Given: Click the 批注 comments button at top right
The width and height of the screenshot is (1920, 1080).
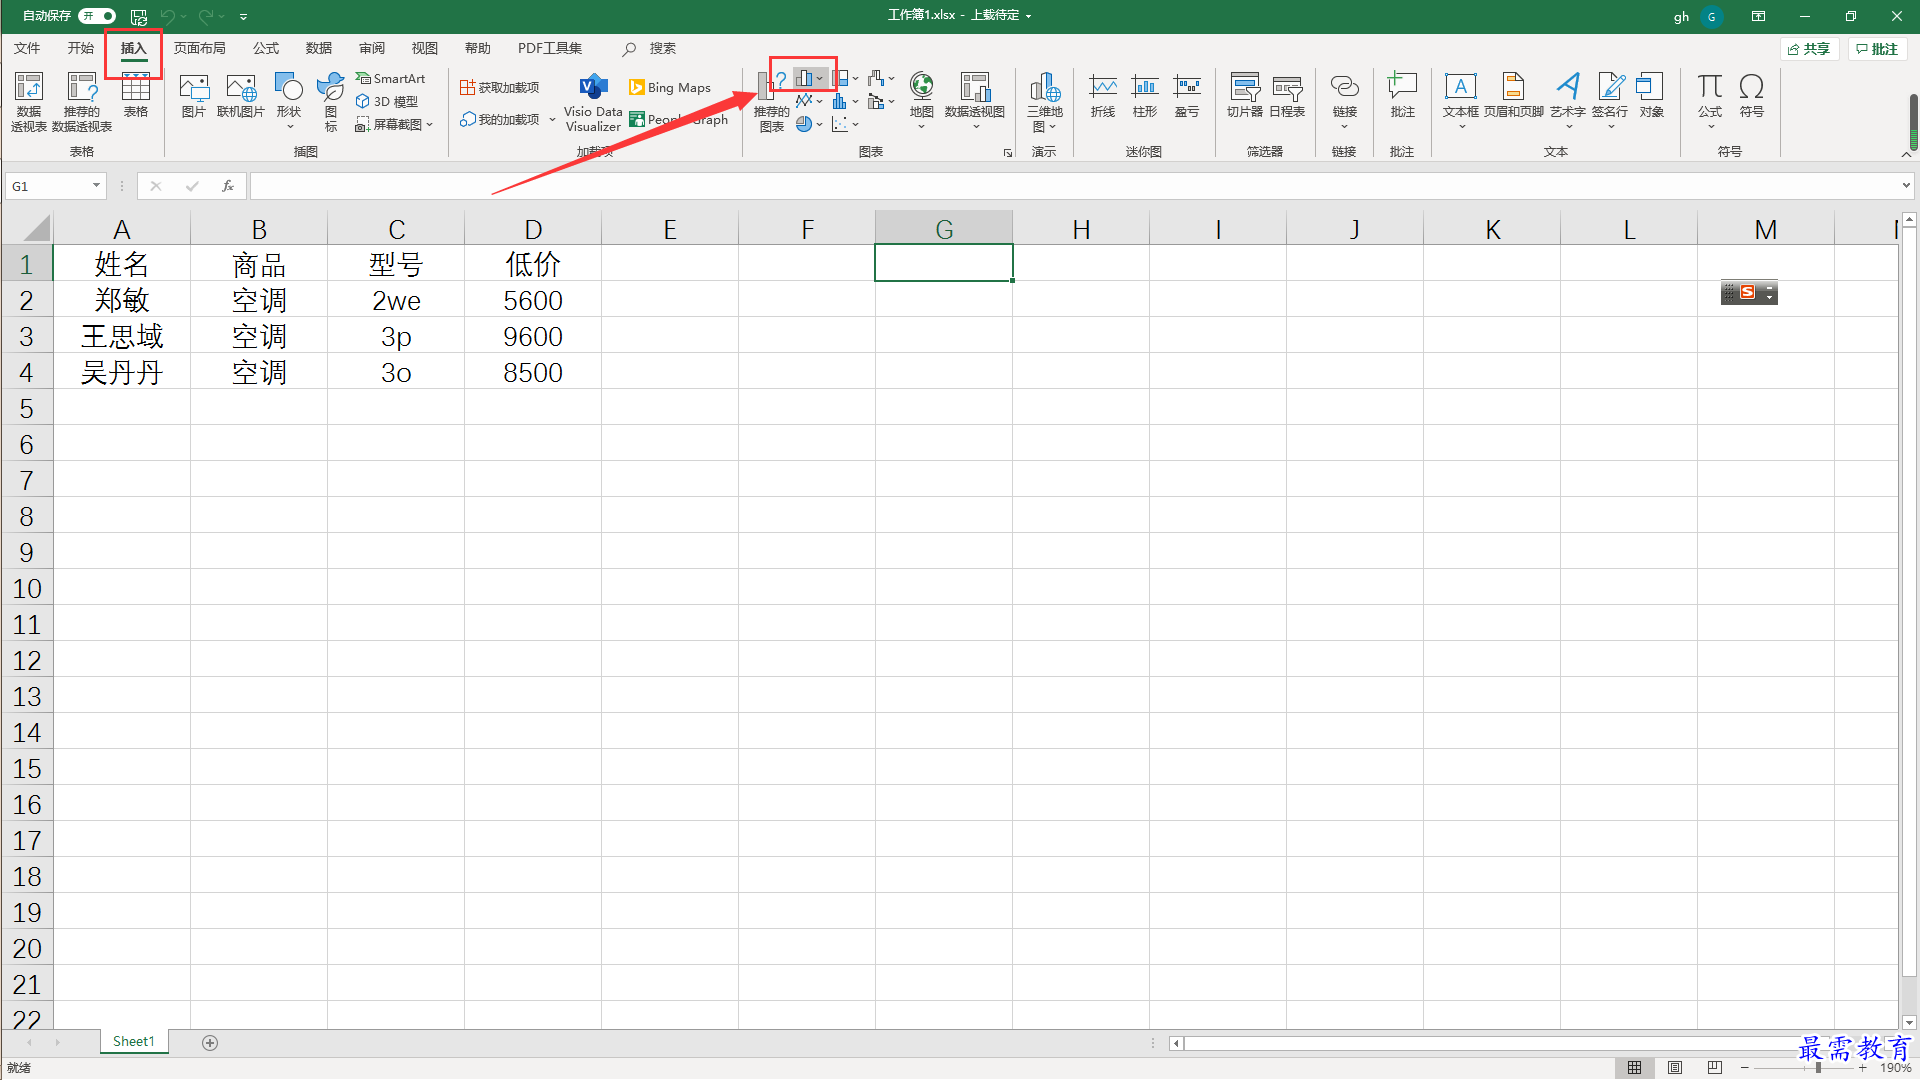Looking at the screenshot, I should point(1878,49).
